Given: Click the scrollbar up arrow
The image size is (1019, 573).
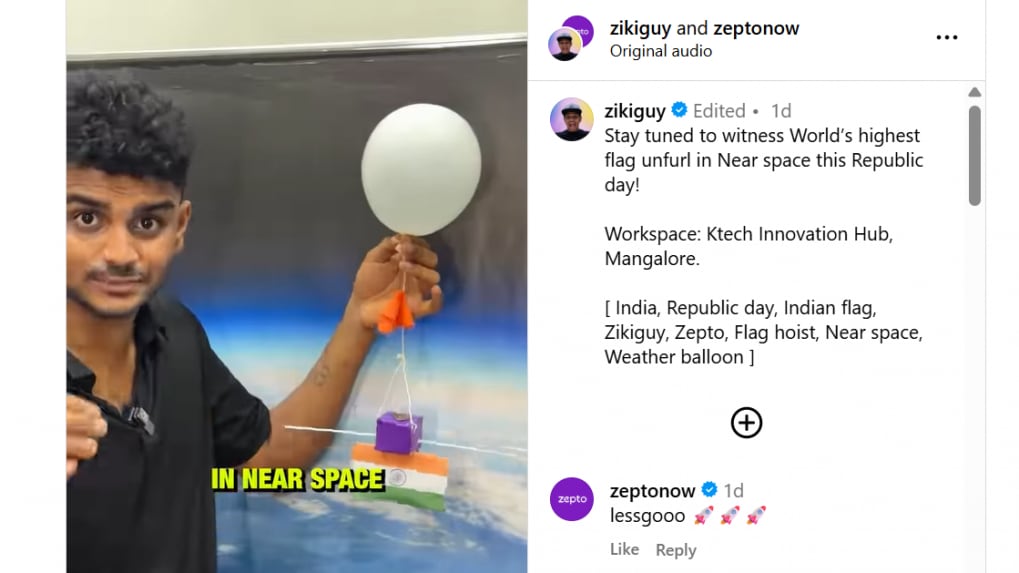Looking at the screenshot, I should pyautogui.click(x=974, y=92).
